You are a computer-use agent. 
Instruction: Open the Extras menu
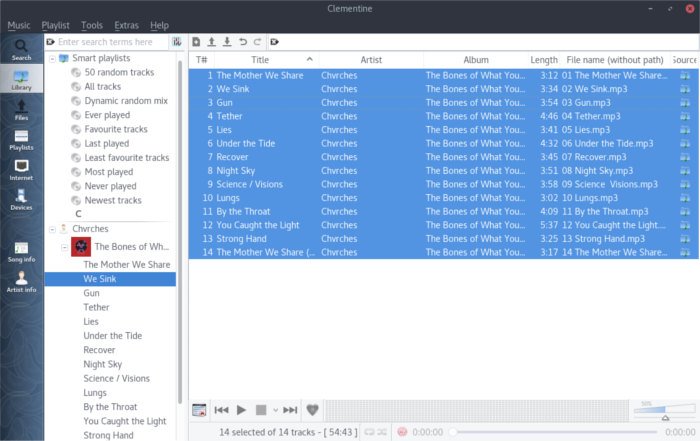(x=126, y=25)
